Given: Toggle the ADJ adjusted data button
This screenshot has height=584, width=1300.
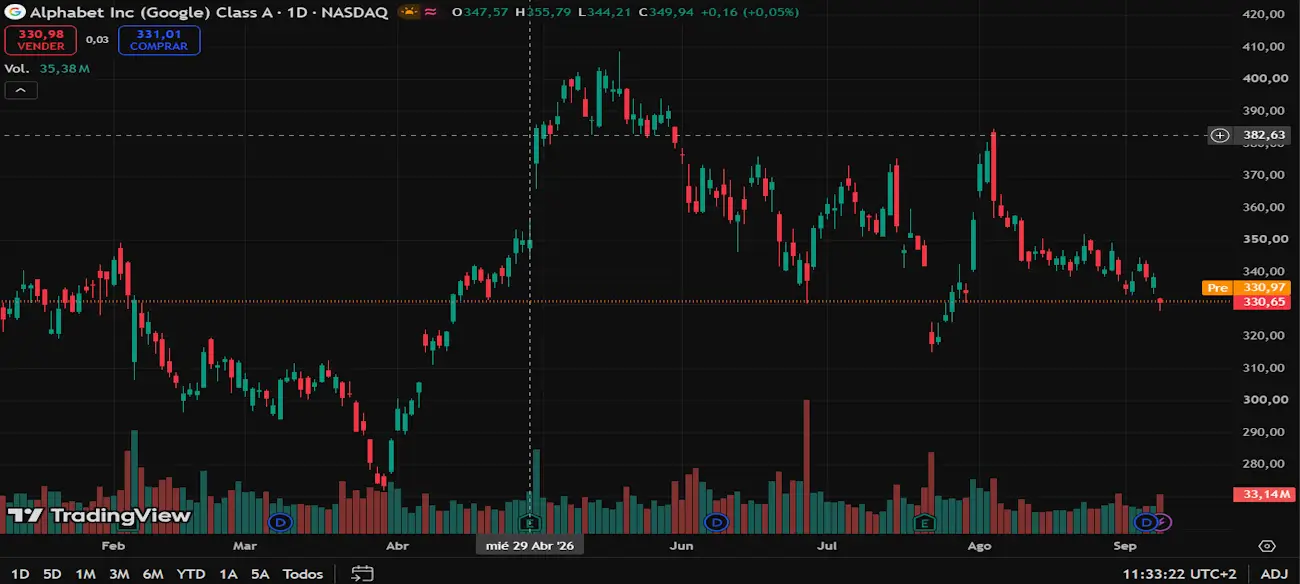Looking at the screenshot, I should 1274,574.
